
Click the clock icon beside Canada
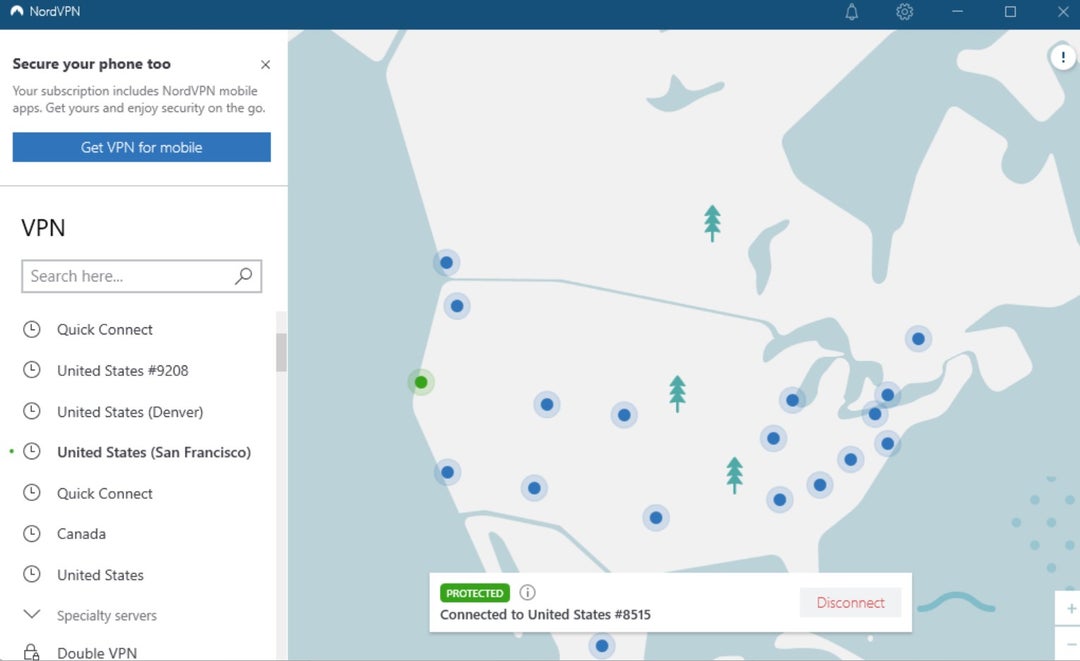tap(32, 534)
